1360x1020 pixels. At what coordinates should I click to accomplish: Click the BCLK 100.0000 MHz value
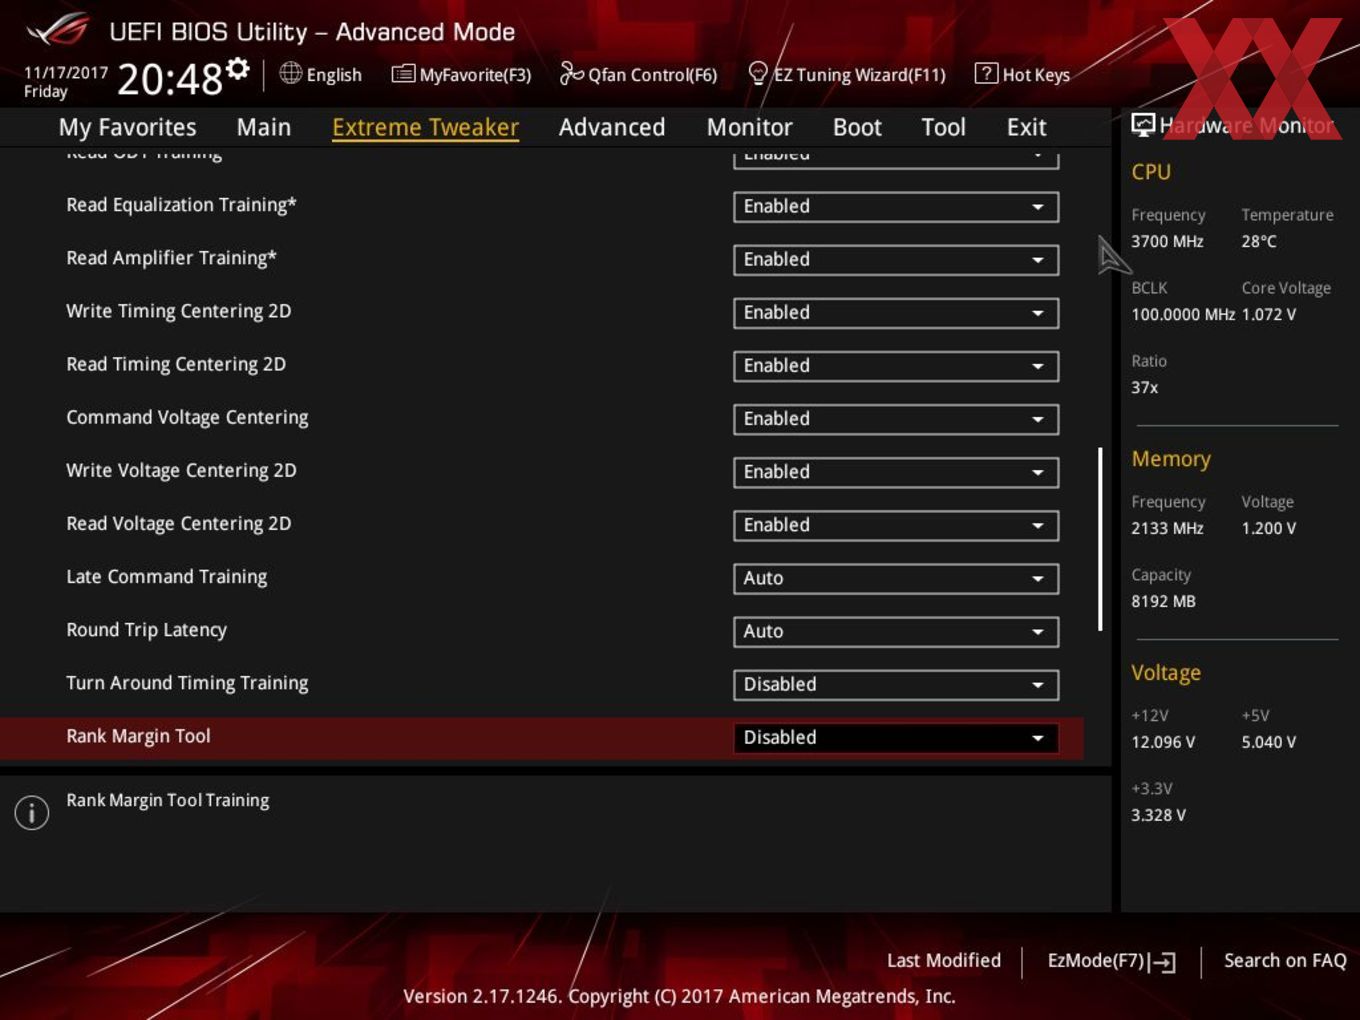1183,314
